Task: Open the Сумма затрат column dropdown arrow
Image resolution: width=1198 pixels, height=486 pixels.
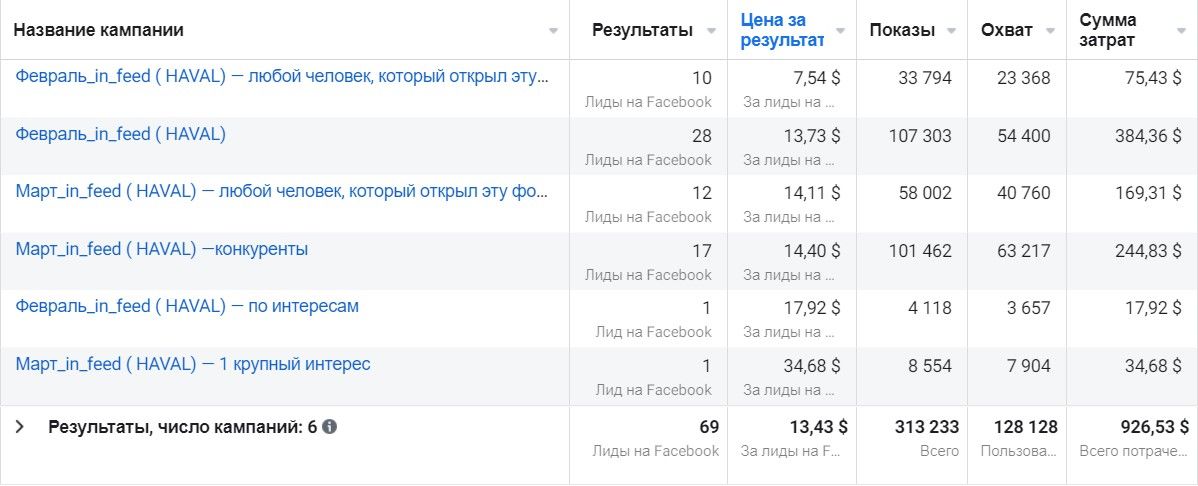Action: [1182, 31]
